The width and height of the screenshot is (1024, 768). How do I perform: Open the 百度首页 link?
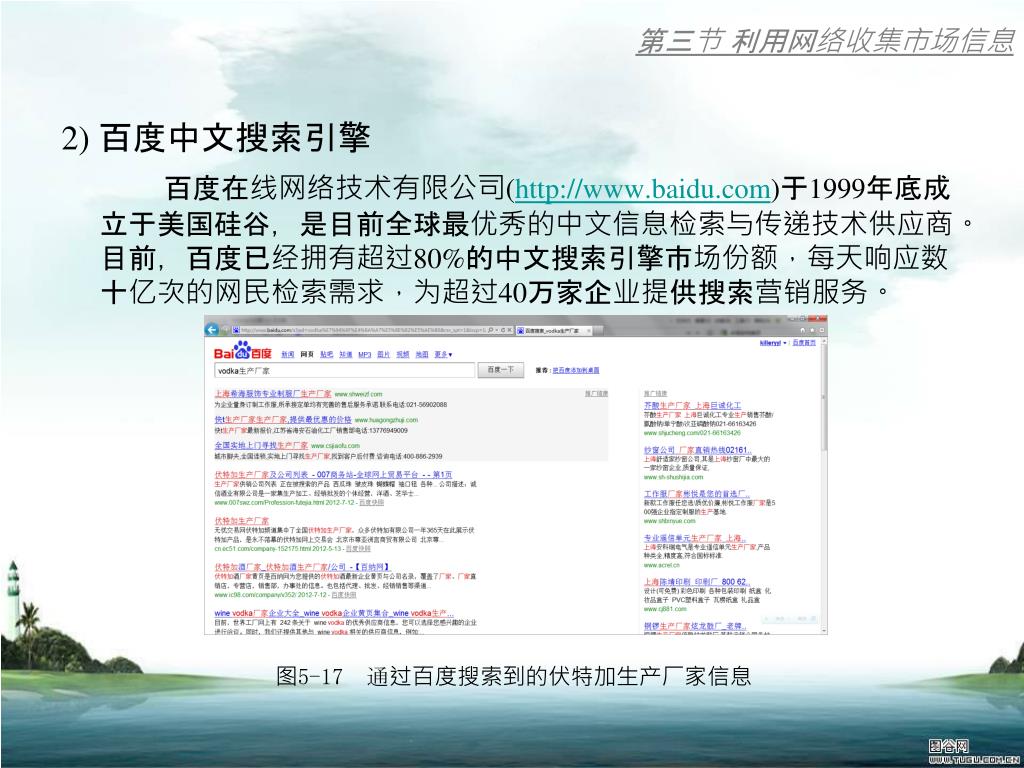(x=804, y=343)
